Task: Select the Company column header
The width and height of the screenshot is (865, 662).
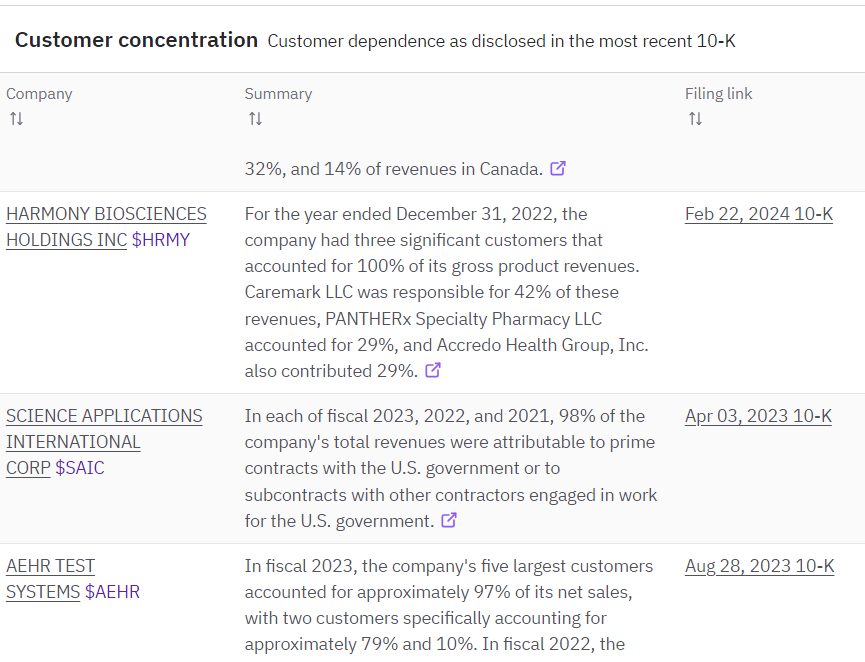Action: click(x=39, y=93)
